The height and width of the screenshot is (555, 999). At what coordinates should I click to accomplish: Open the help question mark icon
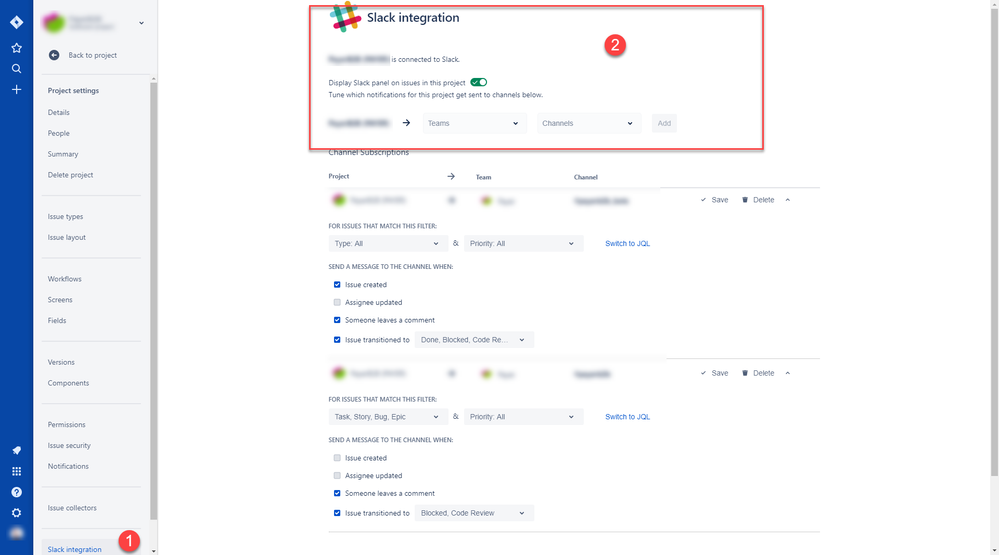tap(17, 492)
